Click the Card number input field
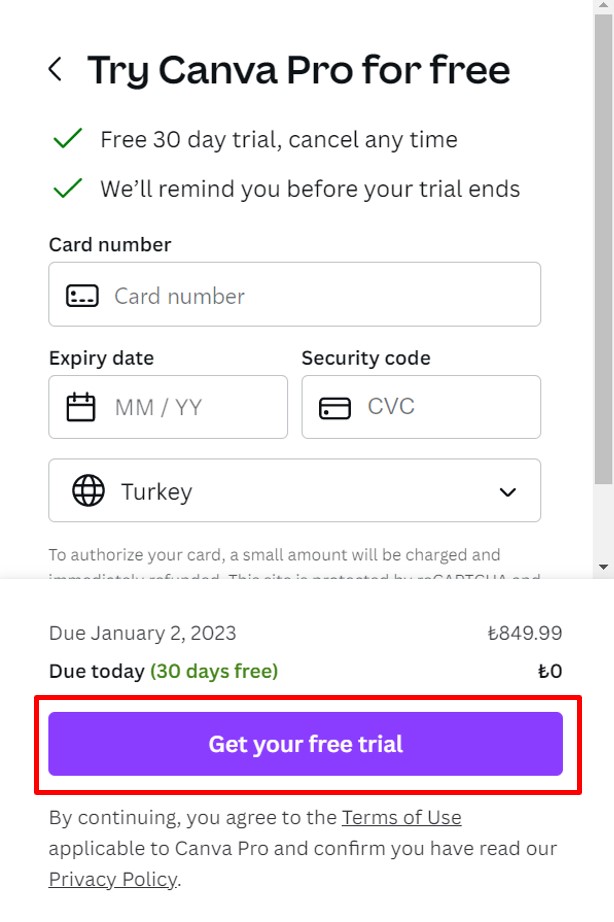614x922 pixels. tap(295, 295)
